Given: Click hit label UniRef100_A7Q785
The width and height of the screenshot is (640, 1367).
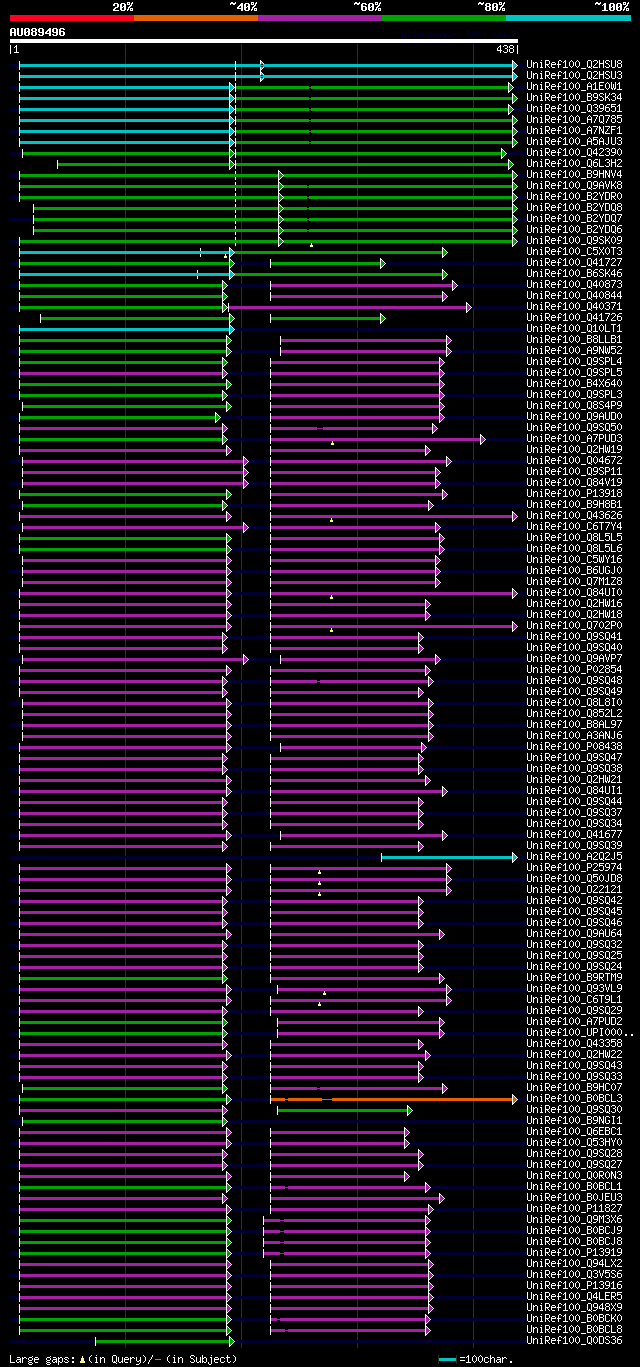Looking at the screenshot, I should [x=574, y=119].
